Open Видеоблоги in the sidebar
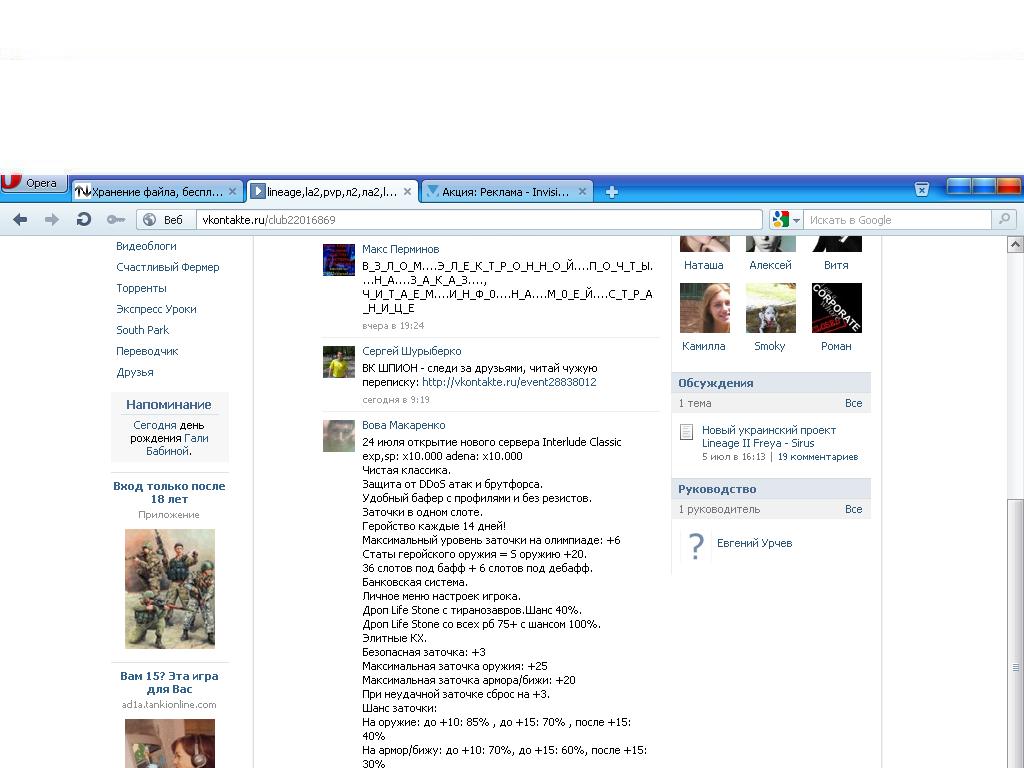This screenshot has height=768, width=1024. (146, 246)
